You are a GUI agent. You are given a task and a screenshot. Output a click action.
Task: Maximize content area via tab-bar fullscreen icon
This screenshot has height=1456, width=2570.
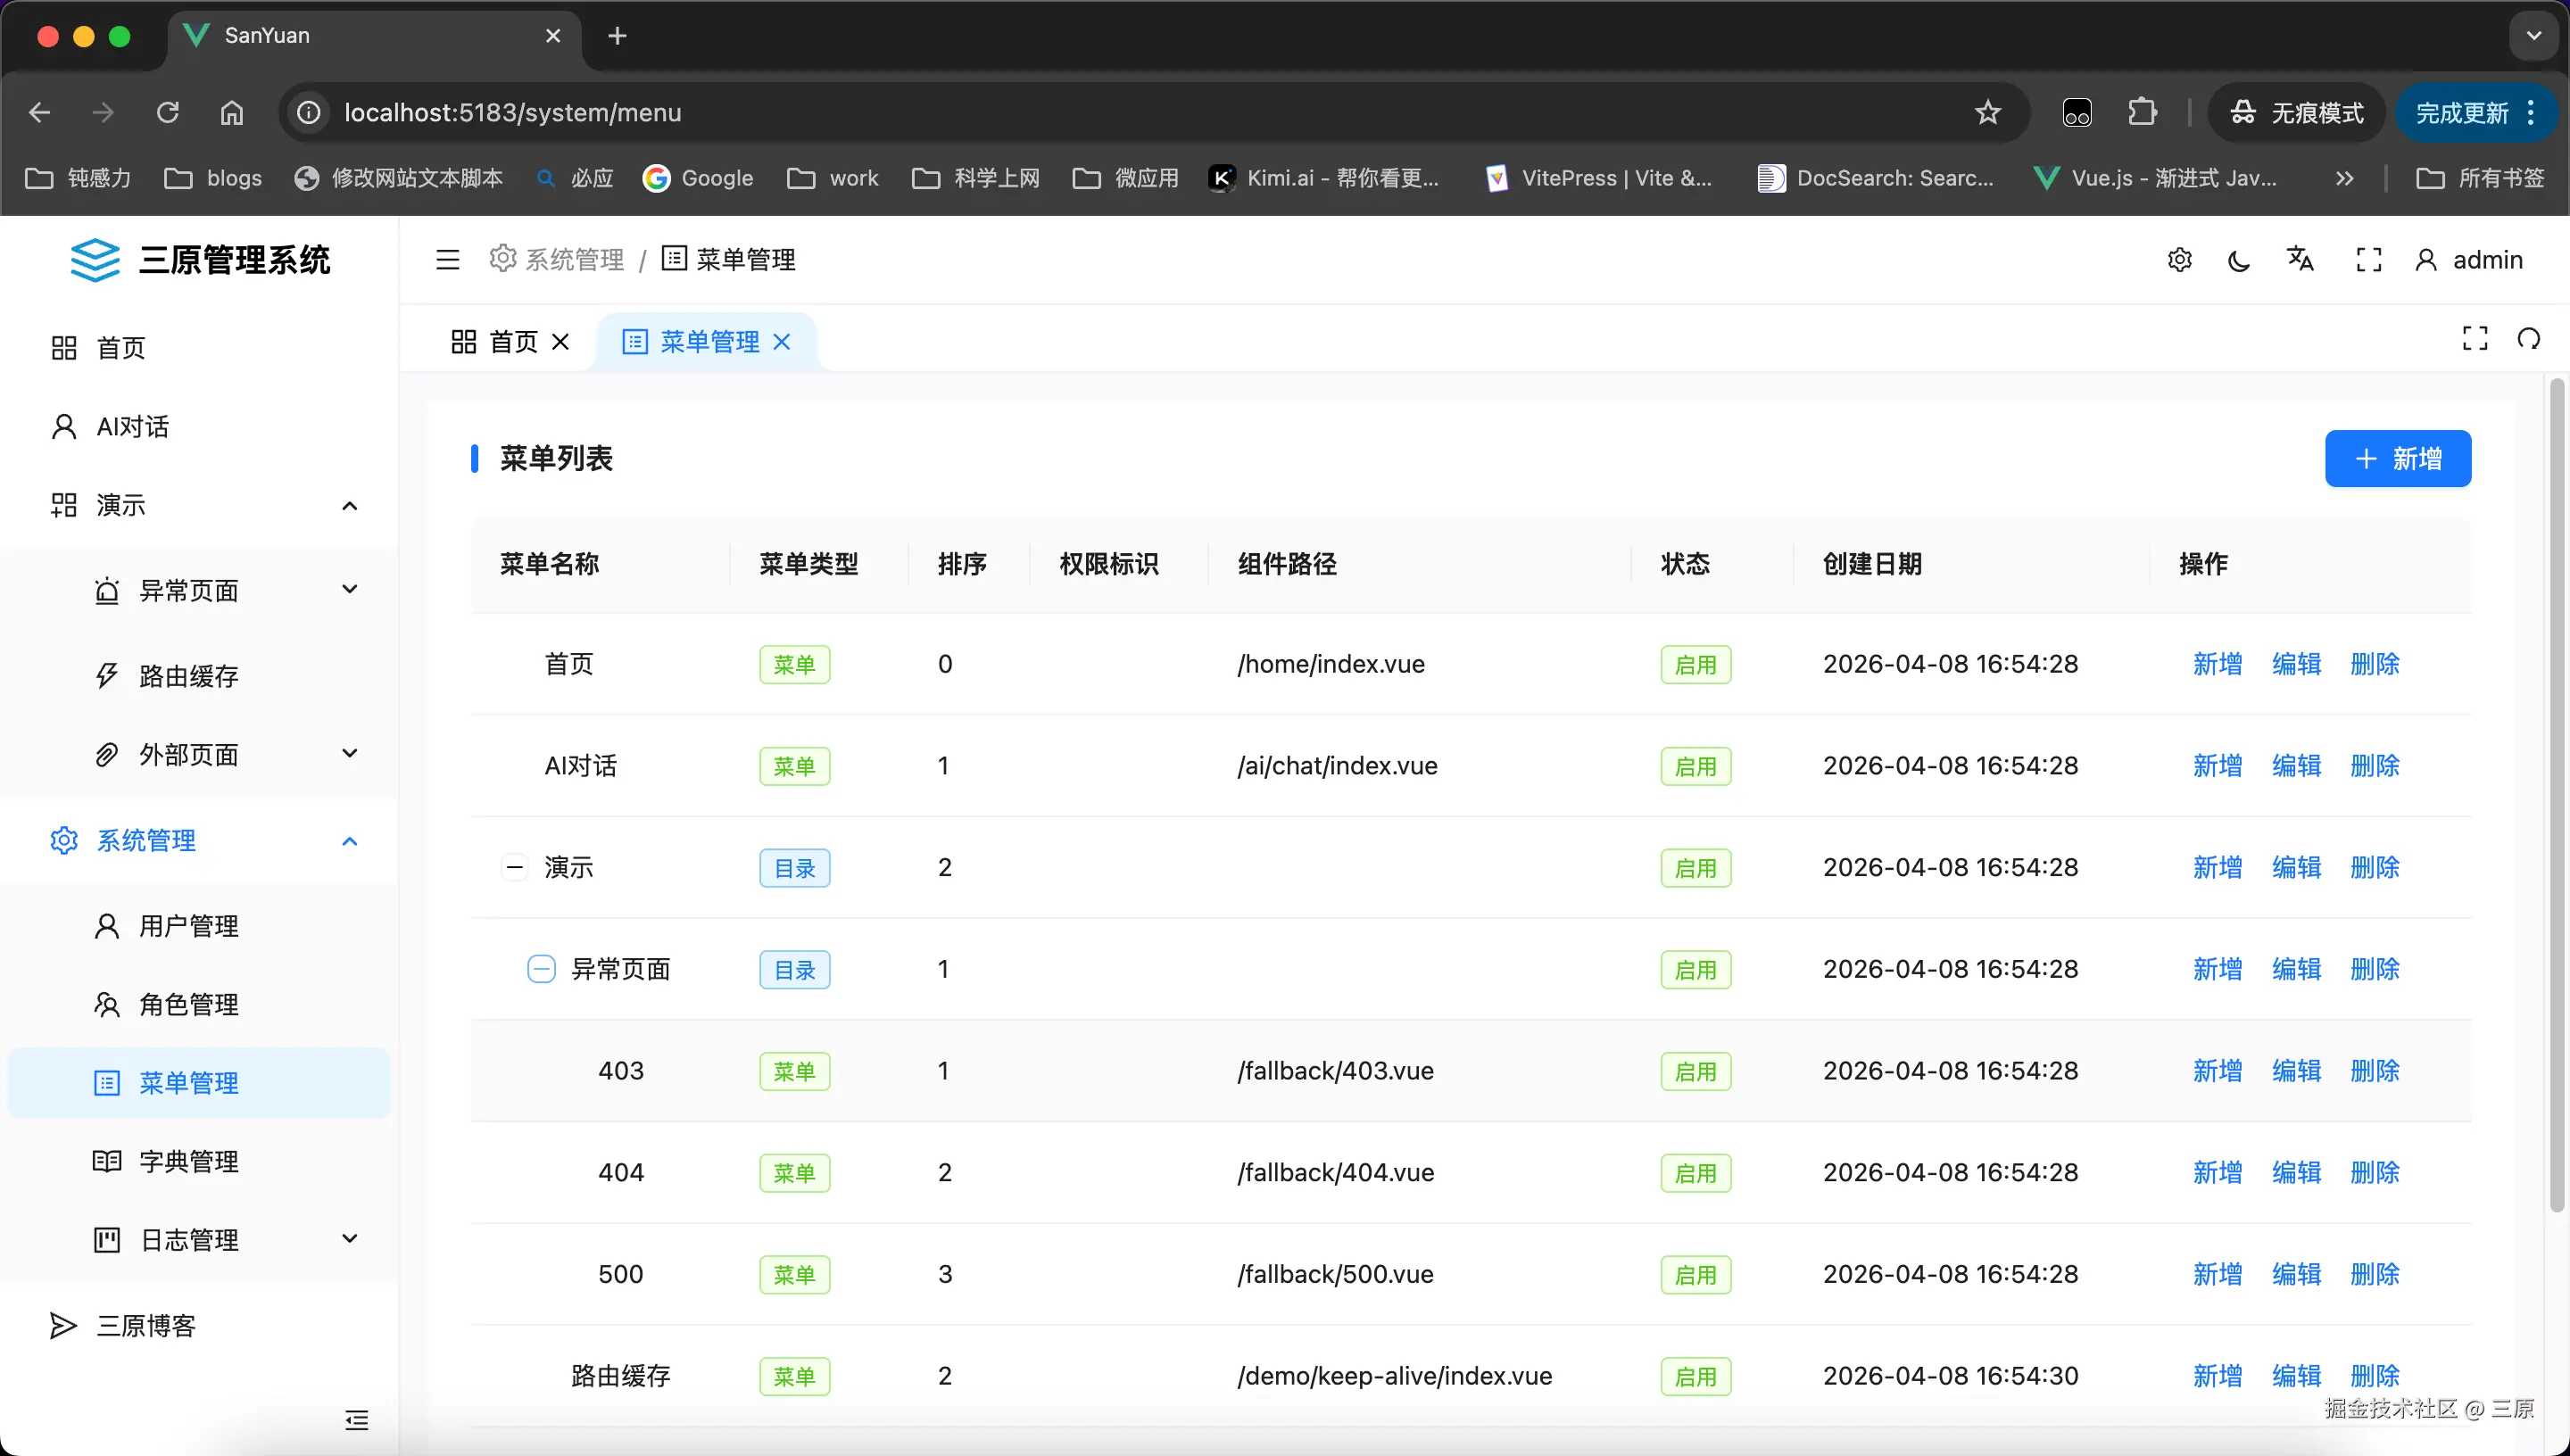pyautogui.click(x=2475, y=339)
